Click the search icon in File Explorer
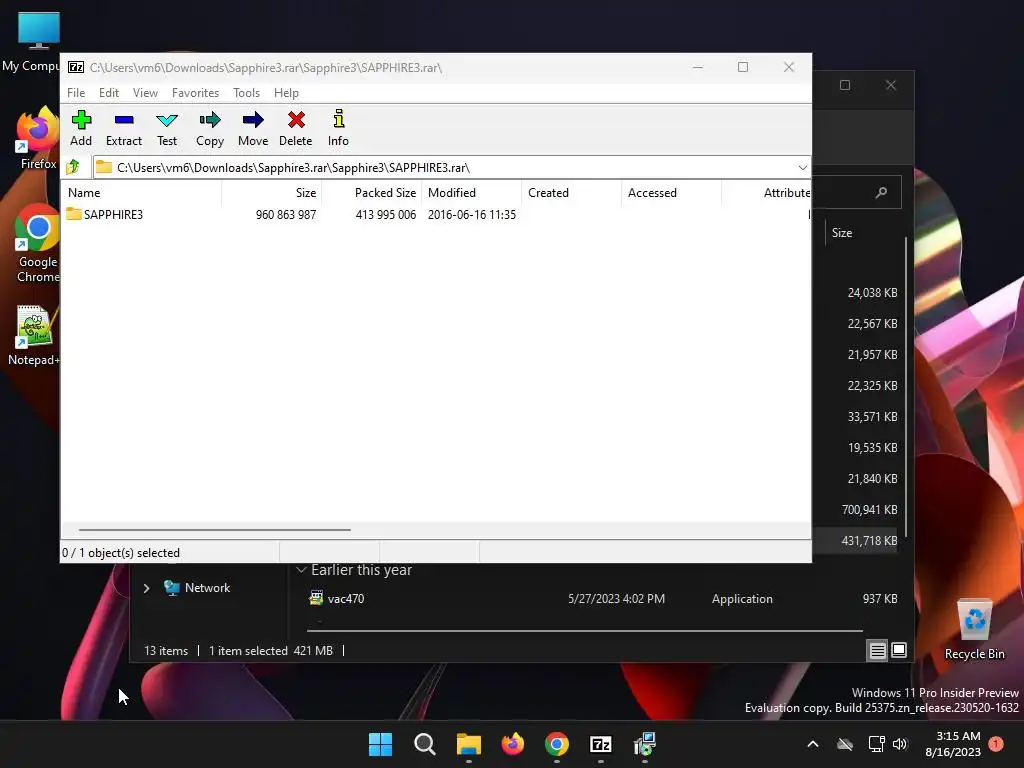Screen dimensions: 1024x768 881,192
